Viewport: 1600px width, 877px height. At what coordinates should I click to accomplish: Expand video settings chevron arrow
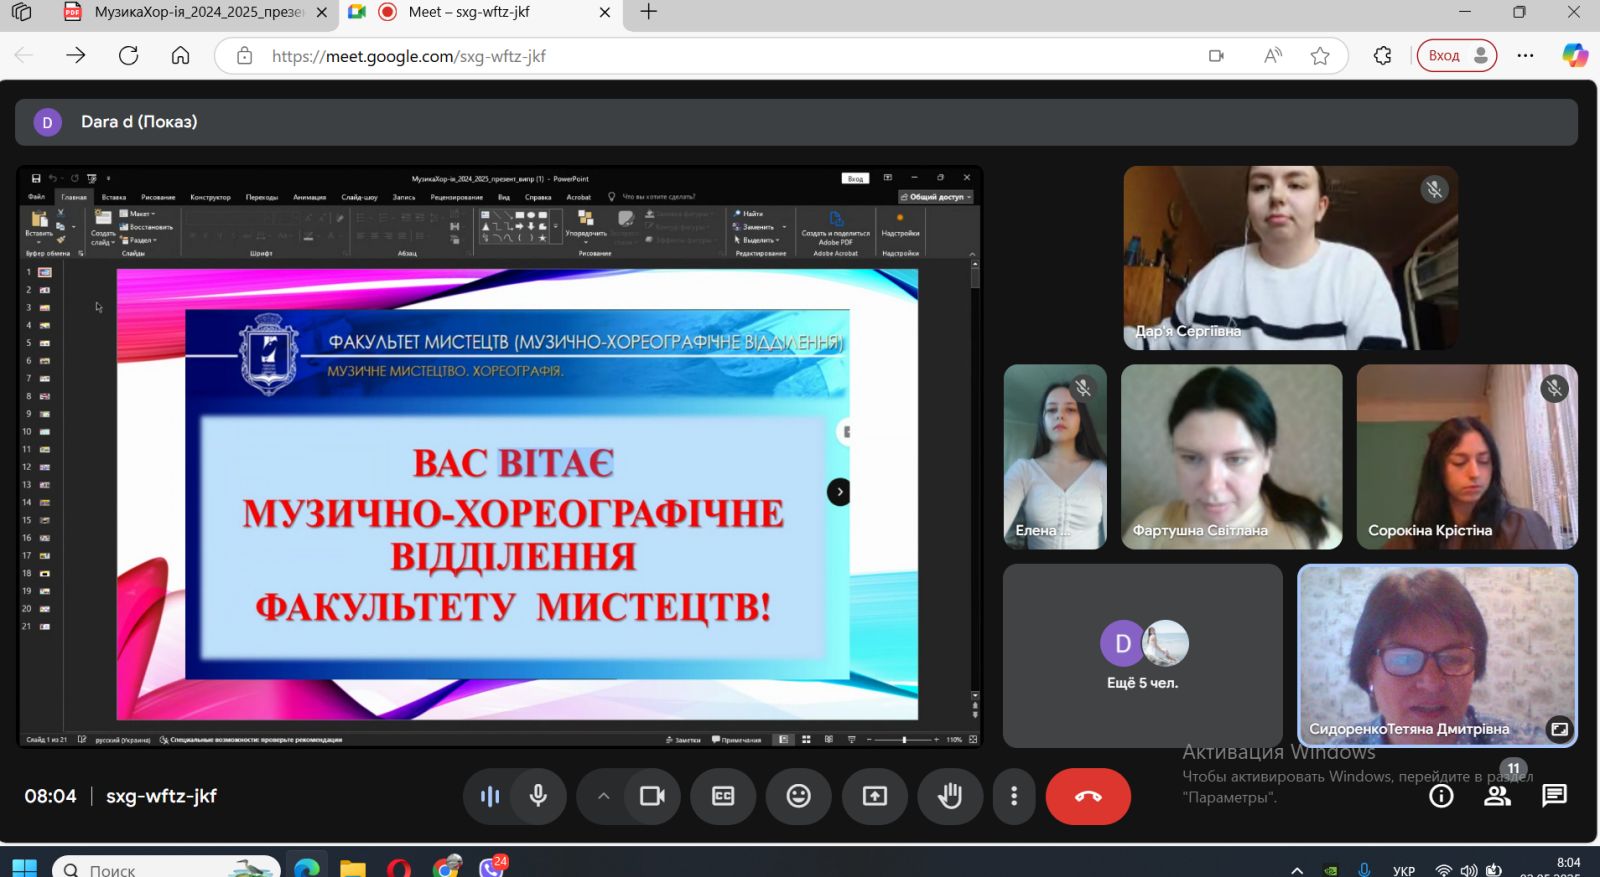tap(603, 796)
